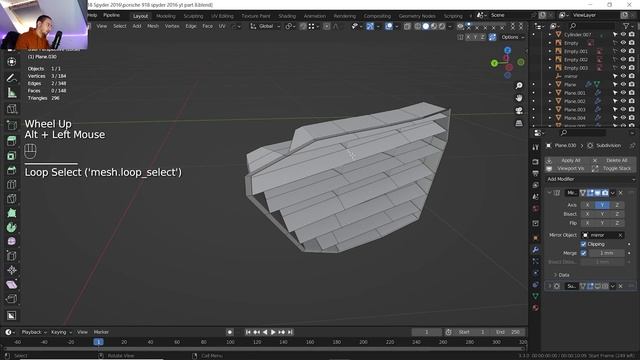640x360 pixels.
Task: Hide Plane.001 via its eye icon
Action: pyautogui.click(x=623, y=93)
